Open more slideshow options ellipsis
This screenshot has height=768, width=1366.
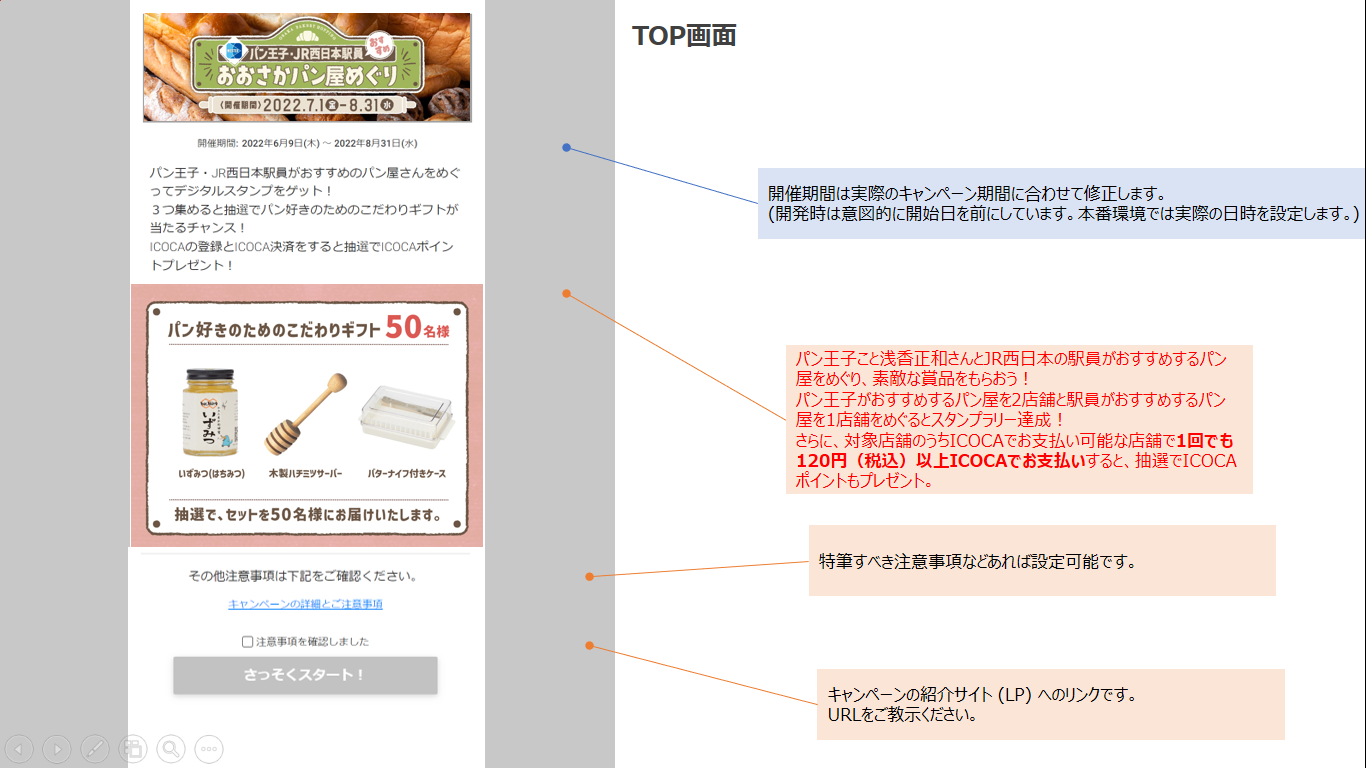tap(209, 749)
